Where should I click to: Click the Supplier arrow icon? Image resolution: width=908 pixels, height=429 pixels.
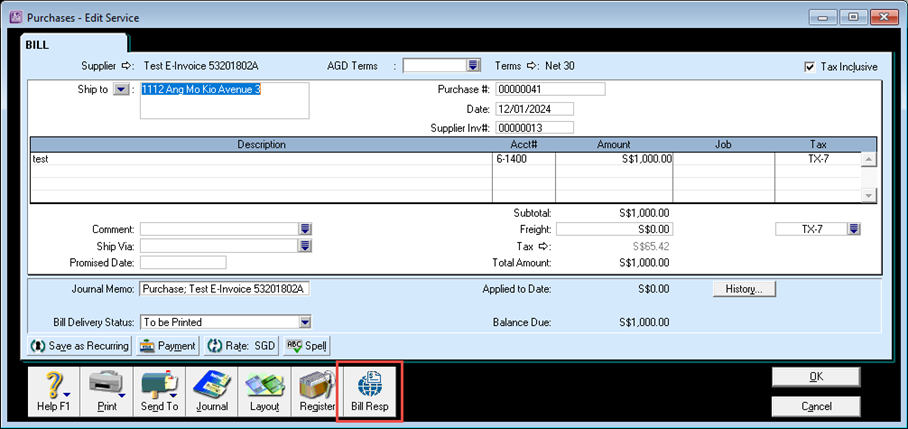tap(127, 66)
